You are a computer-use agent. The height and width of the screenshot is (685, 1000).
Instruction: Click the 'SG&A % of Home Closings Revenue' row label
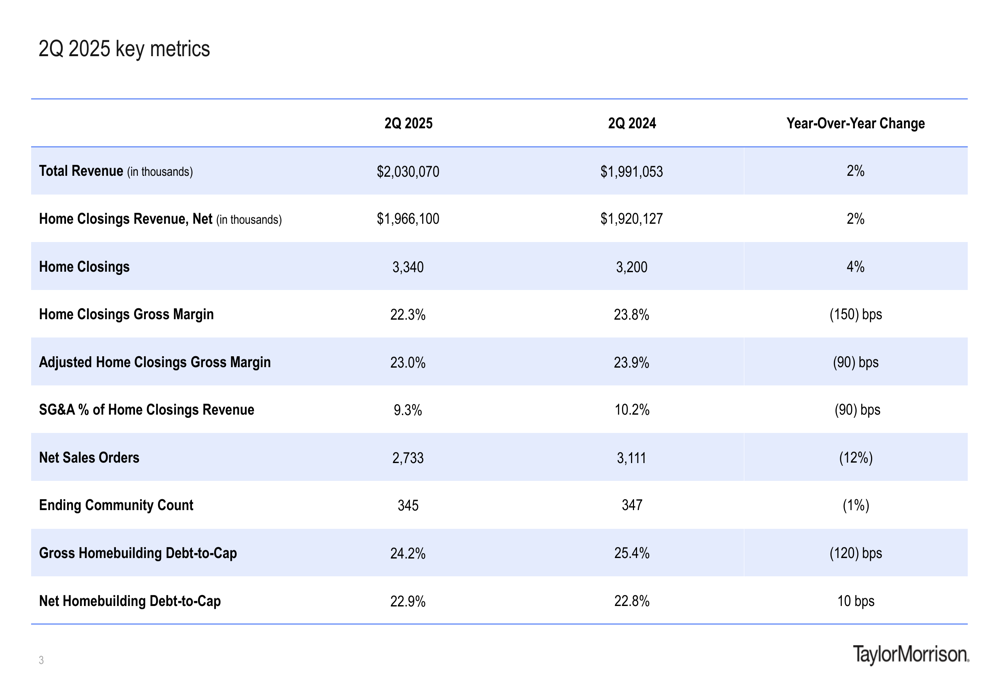coord(146,410)
